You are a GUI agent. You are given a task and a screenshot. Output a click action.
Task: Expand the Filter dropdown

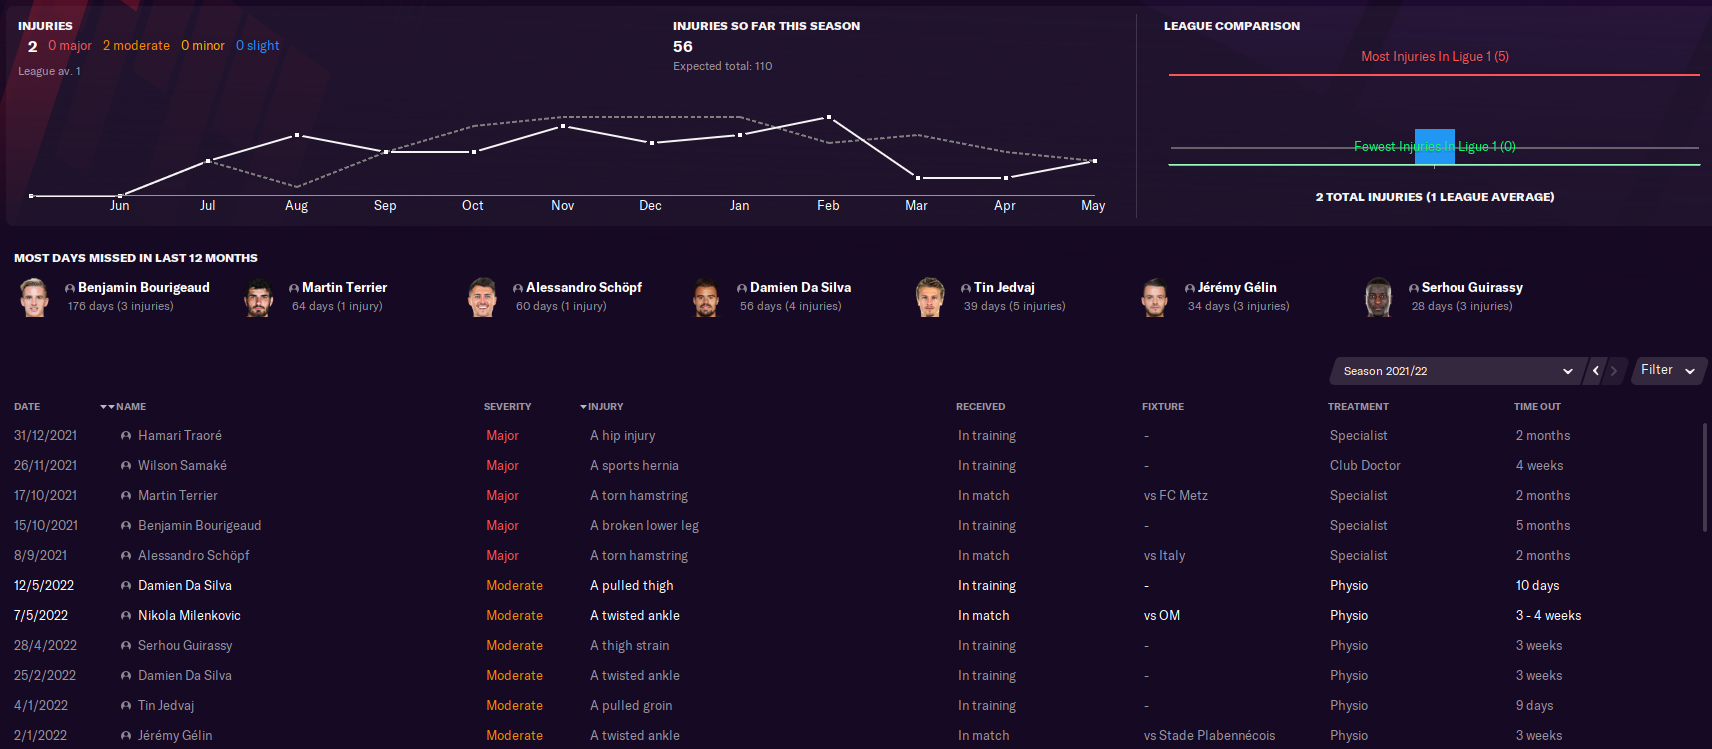tap(1668, 370)
